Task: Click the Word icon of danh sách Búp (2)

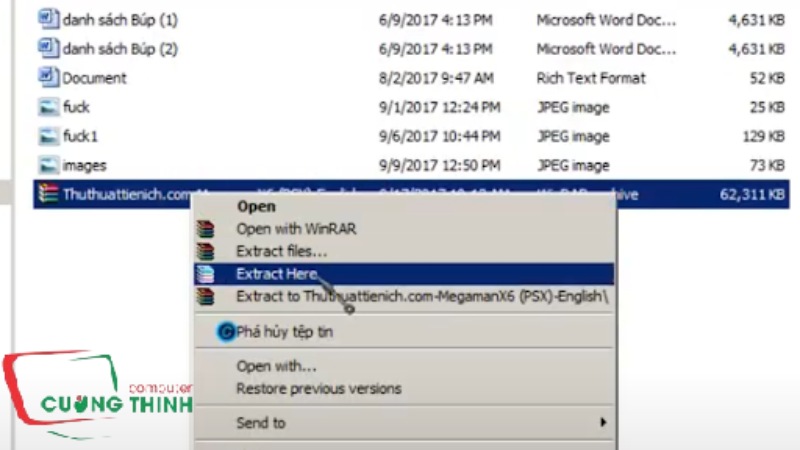Action: click(x=48, y=48)
